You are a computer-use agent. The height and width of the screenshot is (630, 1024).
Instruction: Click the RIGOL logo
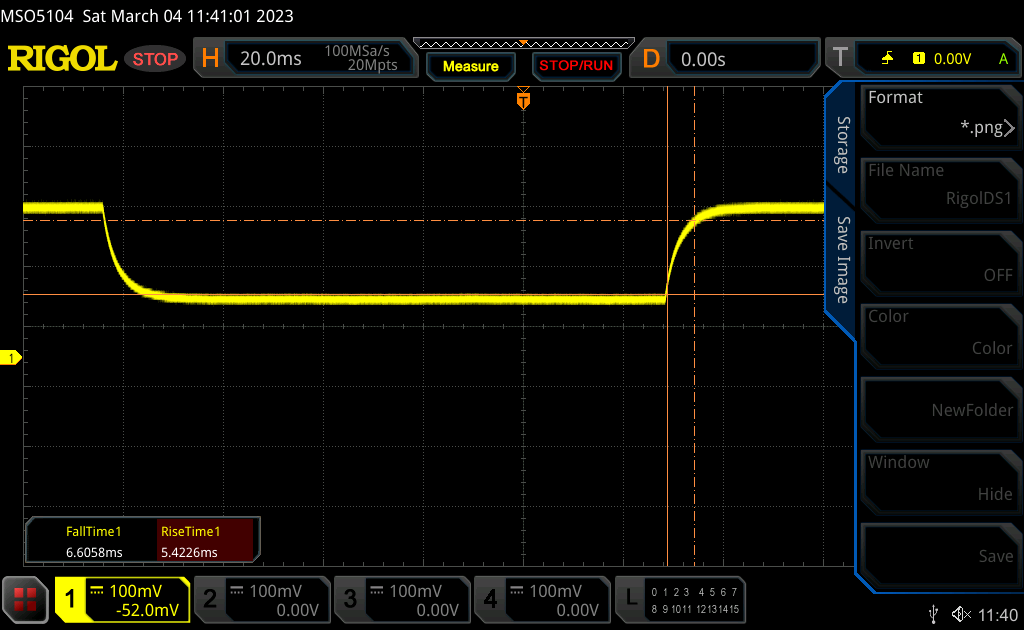coord(62,59)
